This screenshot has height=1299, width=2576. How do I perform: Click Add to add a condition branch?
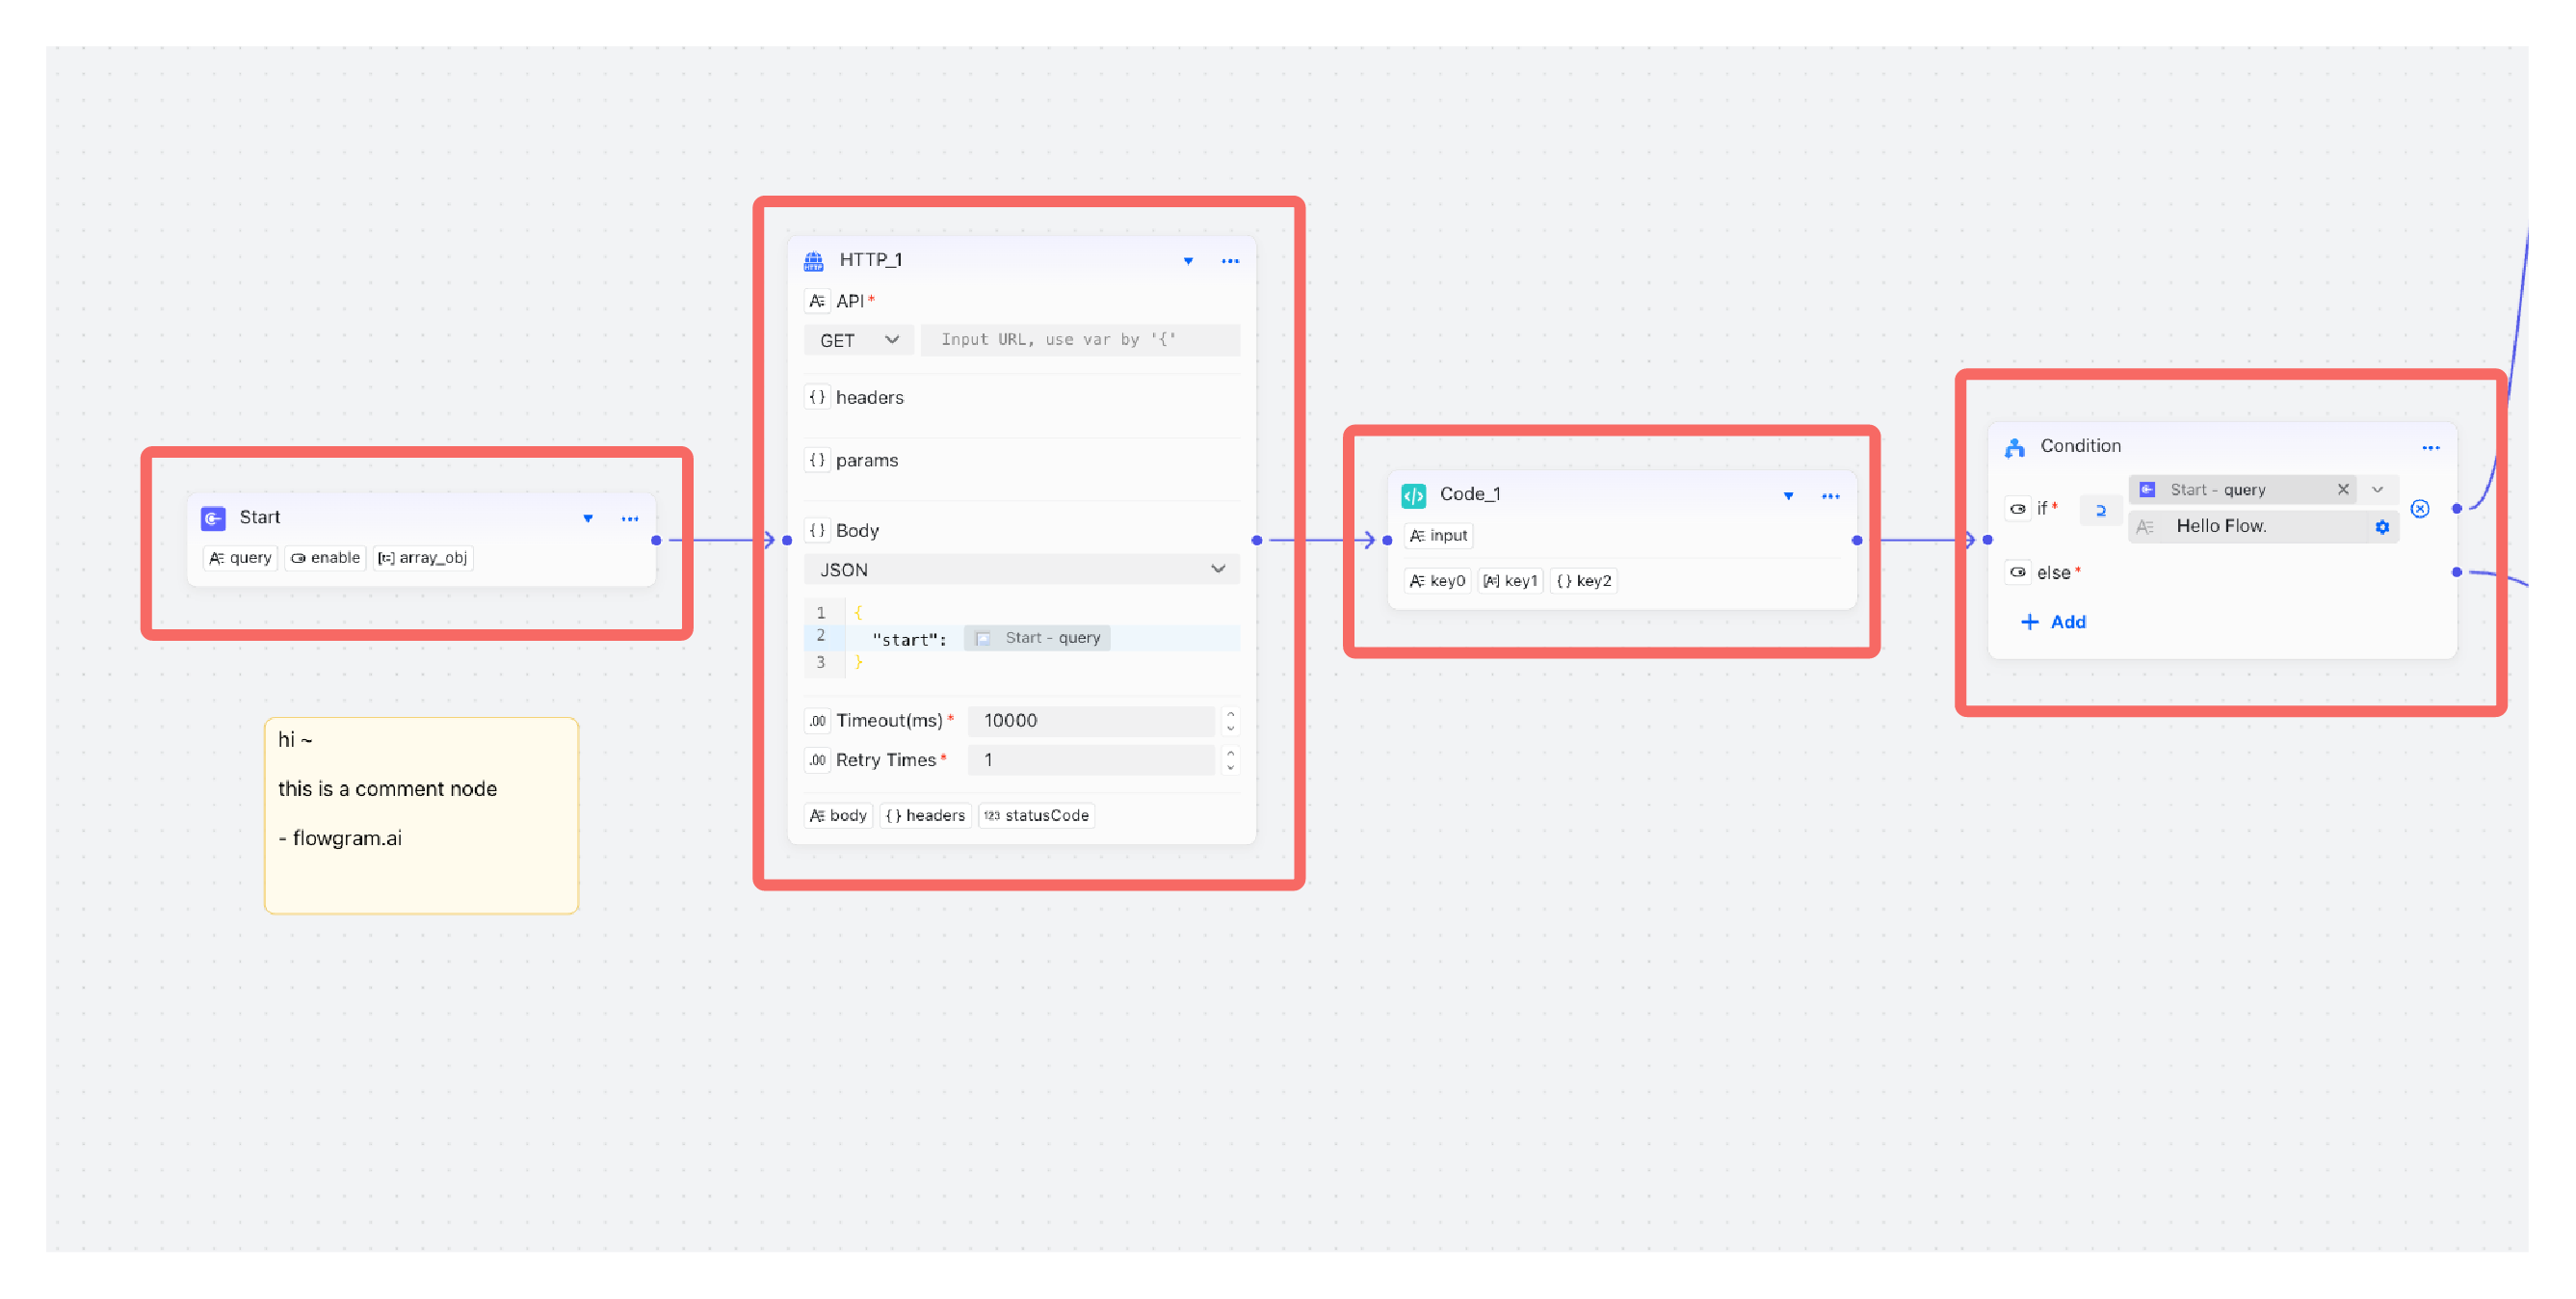2053,622
